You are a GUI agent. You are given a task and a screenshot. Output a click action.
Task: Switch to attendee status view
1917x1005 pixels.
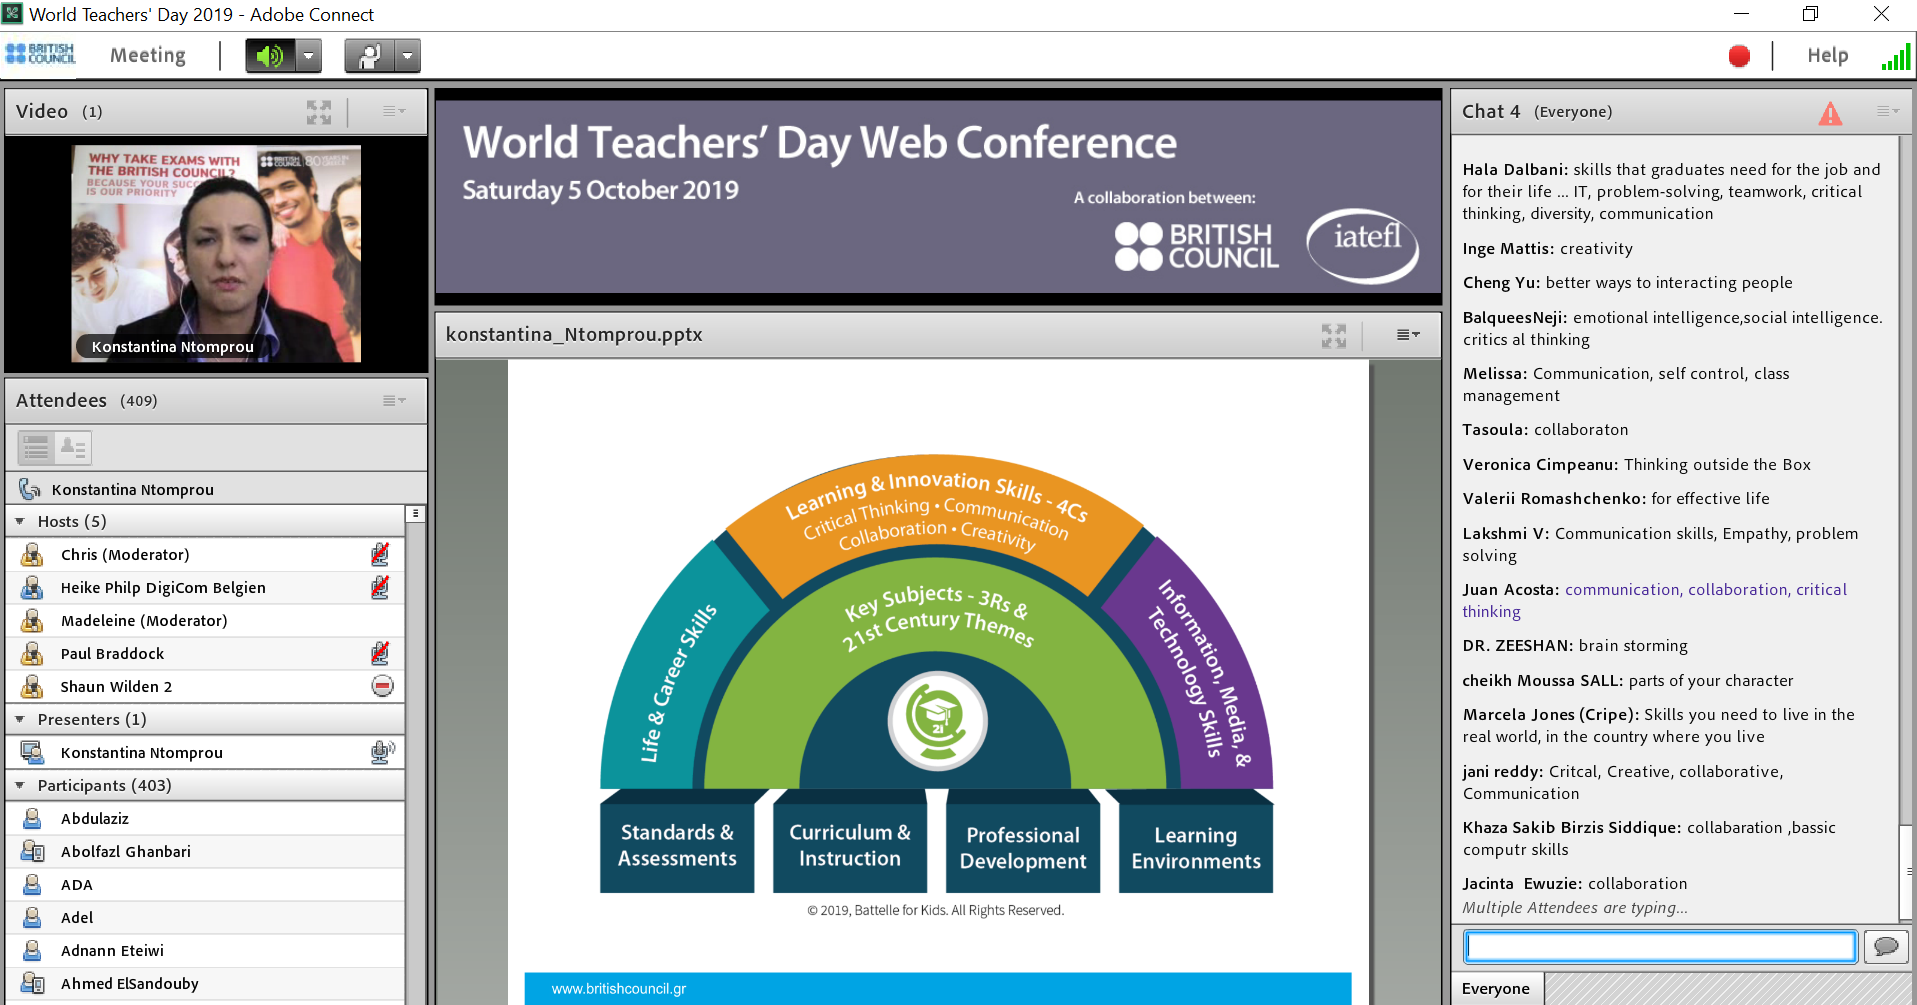(73, 447)
